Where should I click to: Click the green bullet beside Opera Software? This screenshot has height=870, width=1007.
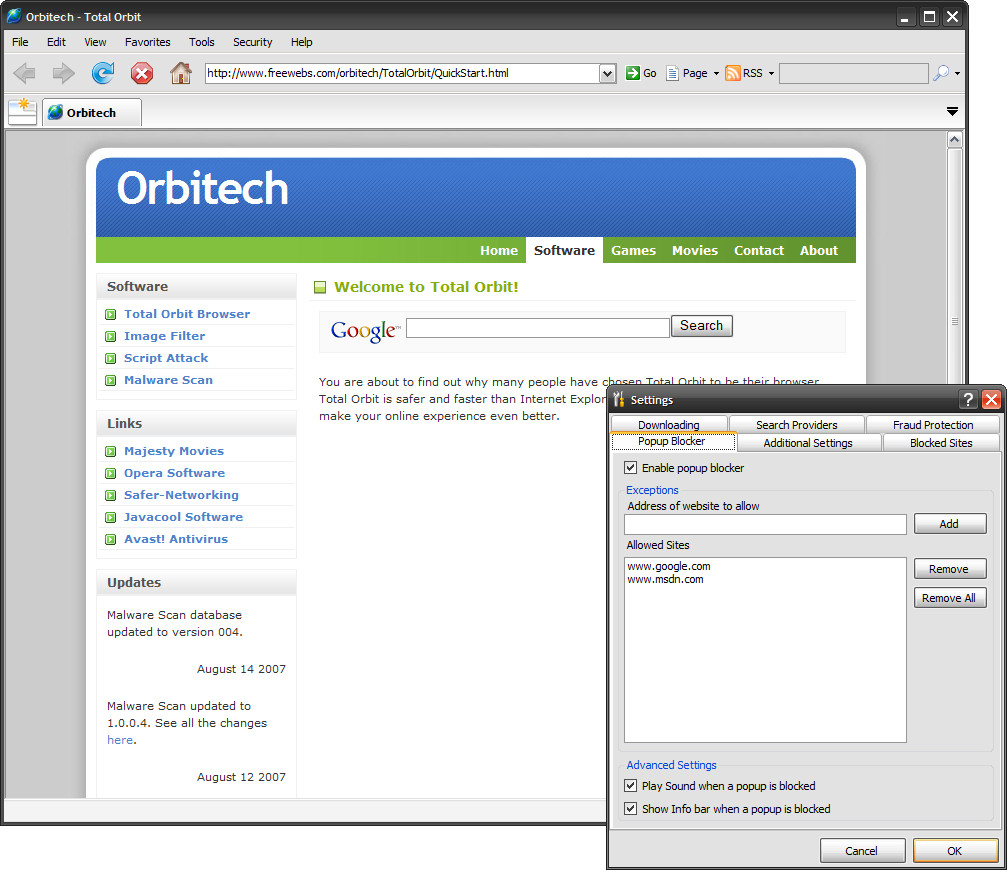tap(110, 473)
